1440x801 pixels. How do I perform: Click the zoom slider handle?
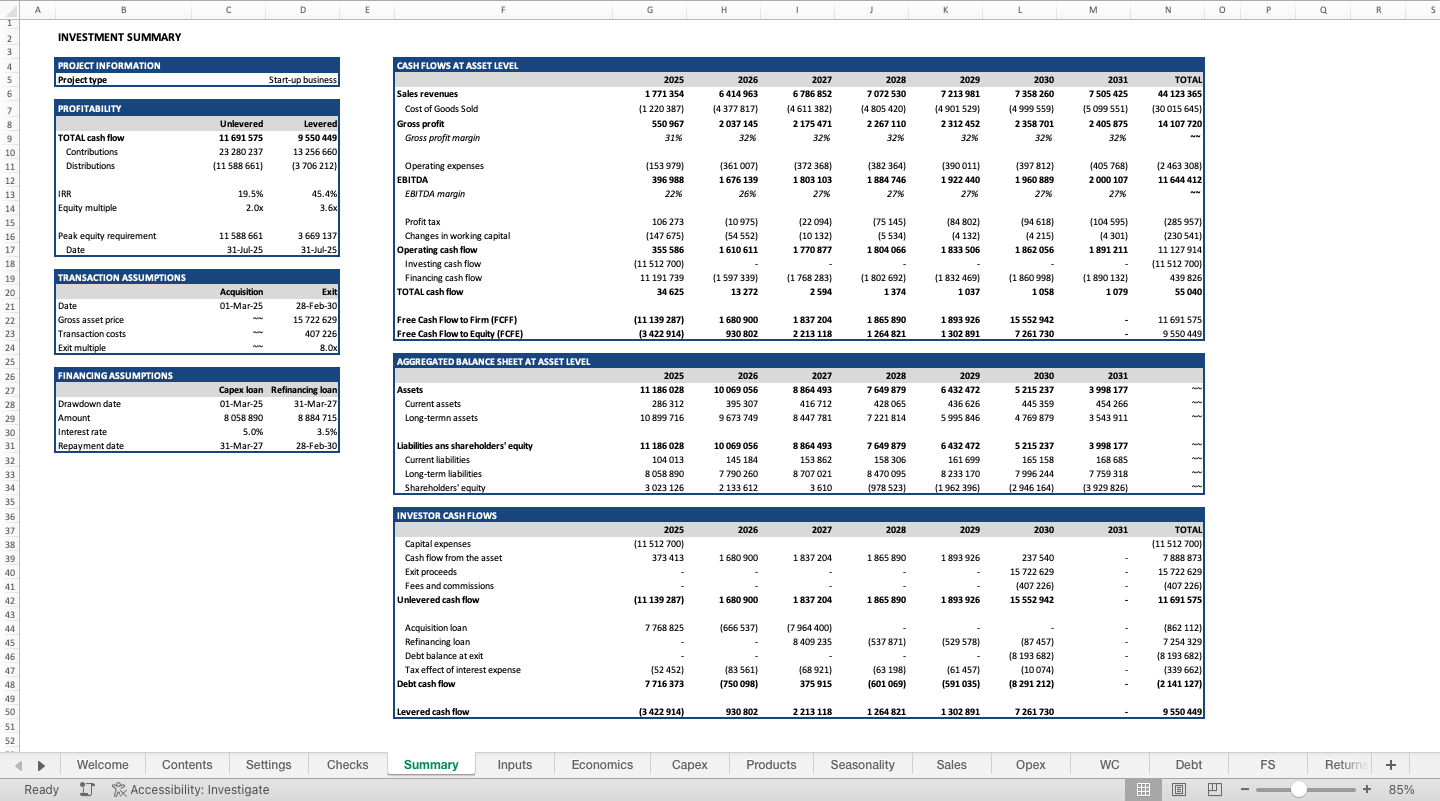click(1299, 789)
